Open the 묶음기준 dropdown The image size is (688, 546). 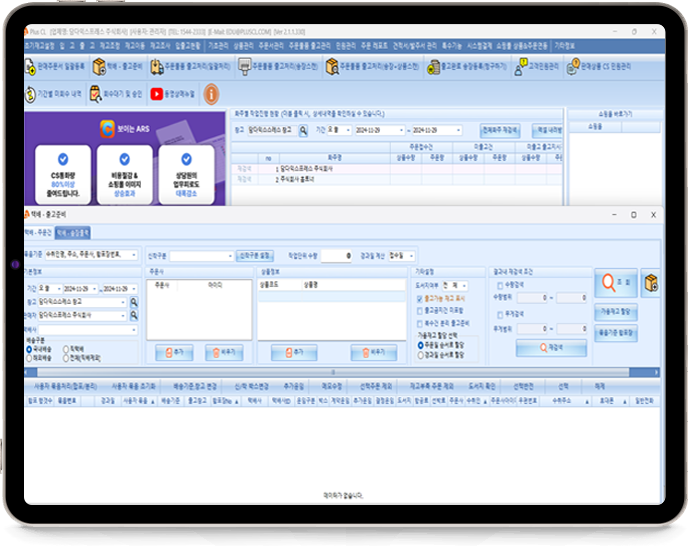[134, 255]
